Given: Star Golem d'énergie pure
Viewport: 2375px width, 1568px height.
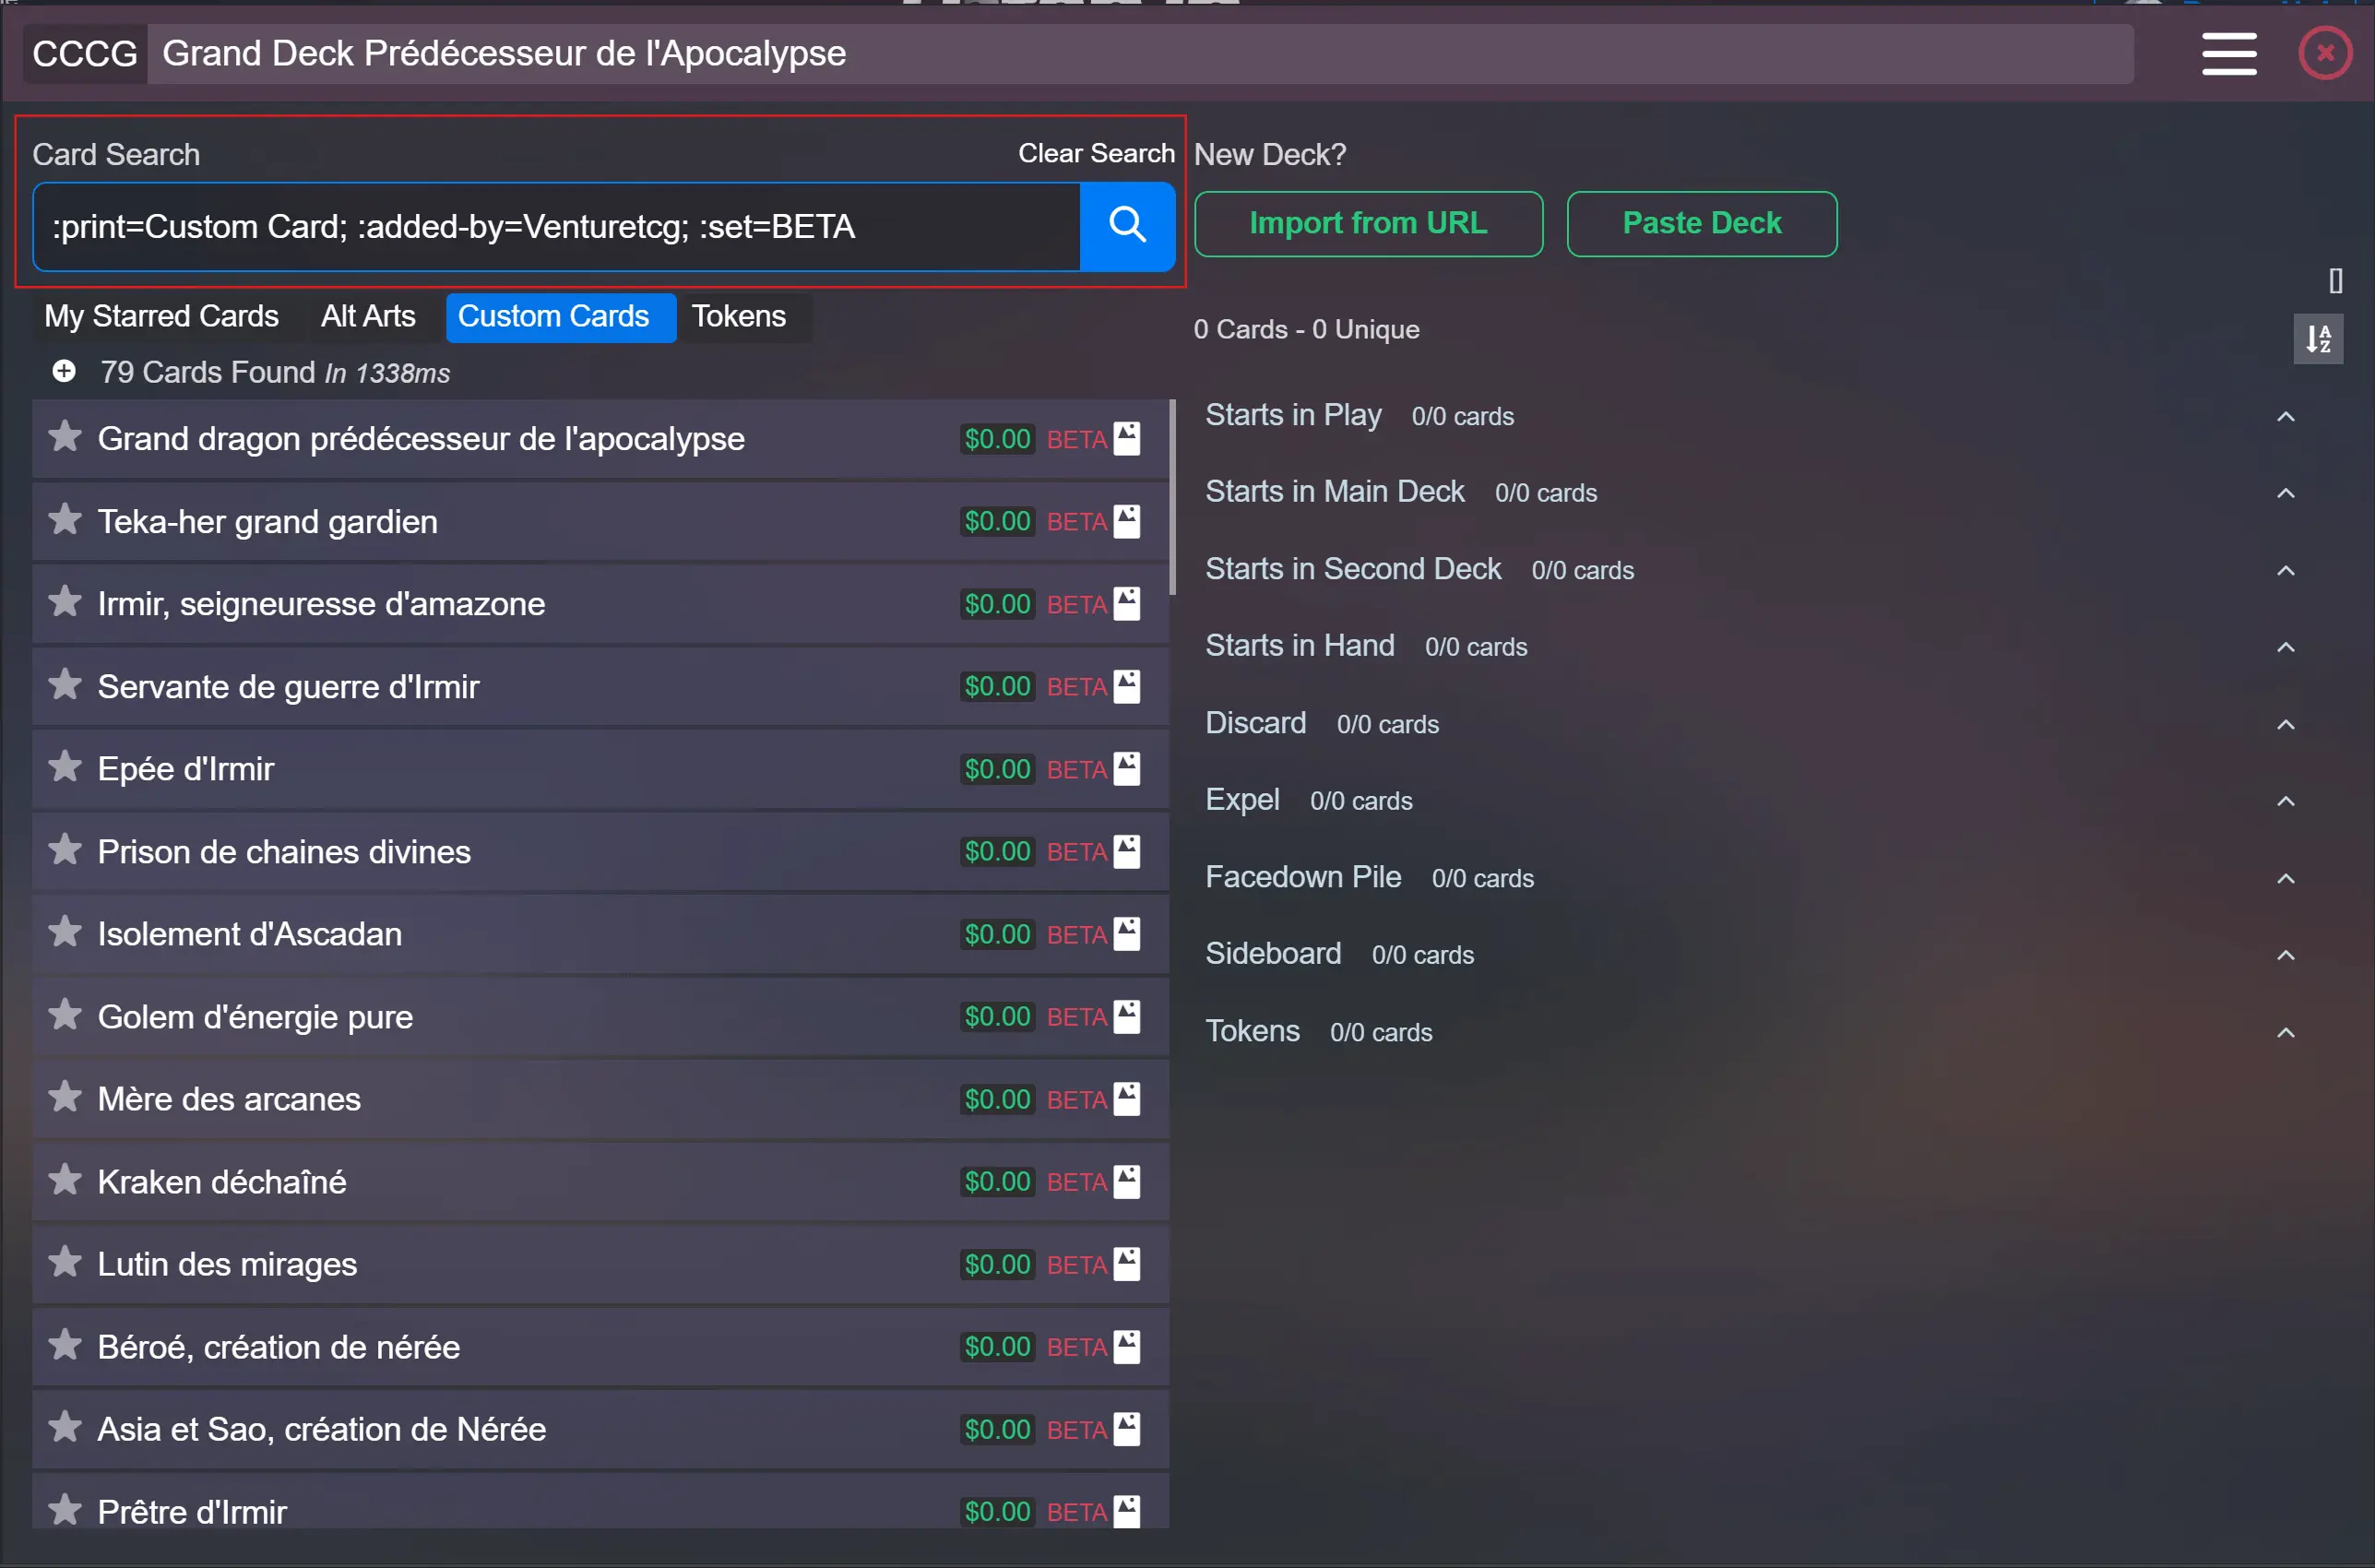Looking at the screenshot, I should 65,1015.
